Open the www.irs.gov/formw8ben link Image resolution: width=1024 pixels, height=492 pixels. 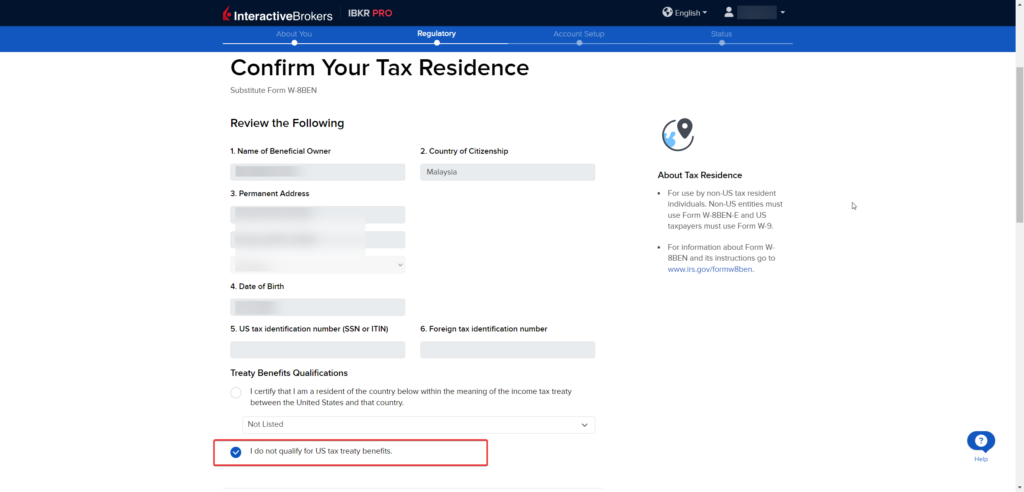(710, 270)
